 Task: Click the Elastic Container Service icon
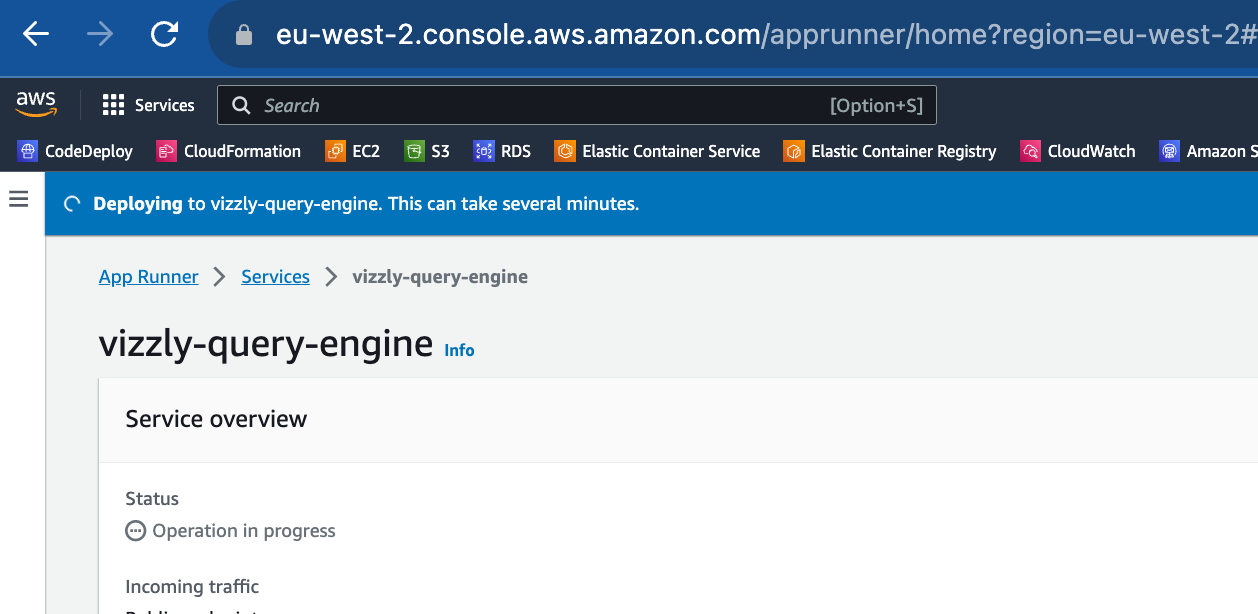(565, 151)
